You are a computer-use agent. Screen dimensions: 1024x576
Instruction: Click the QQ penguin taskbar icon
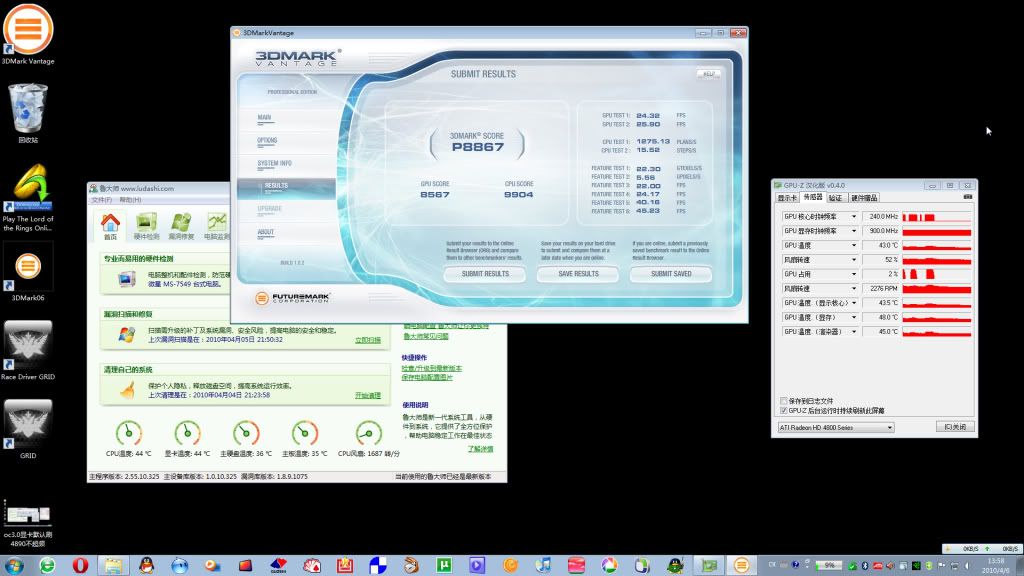point(146,565)
